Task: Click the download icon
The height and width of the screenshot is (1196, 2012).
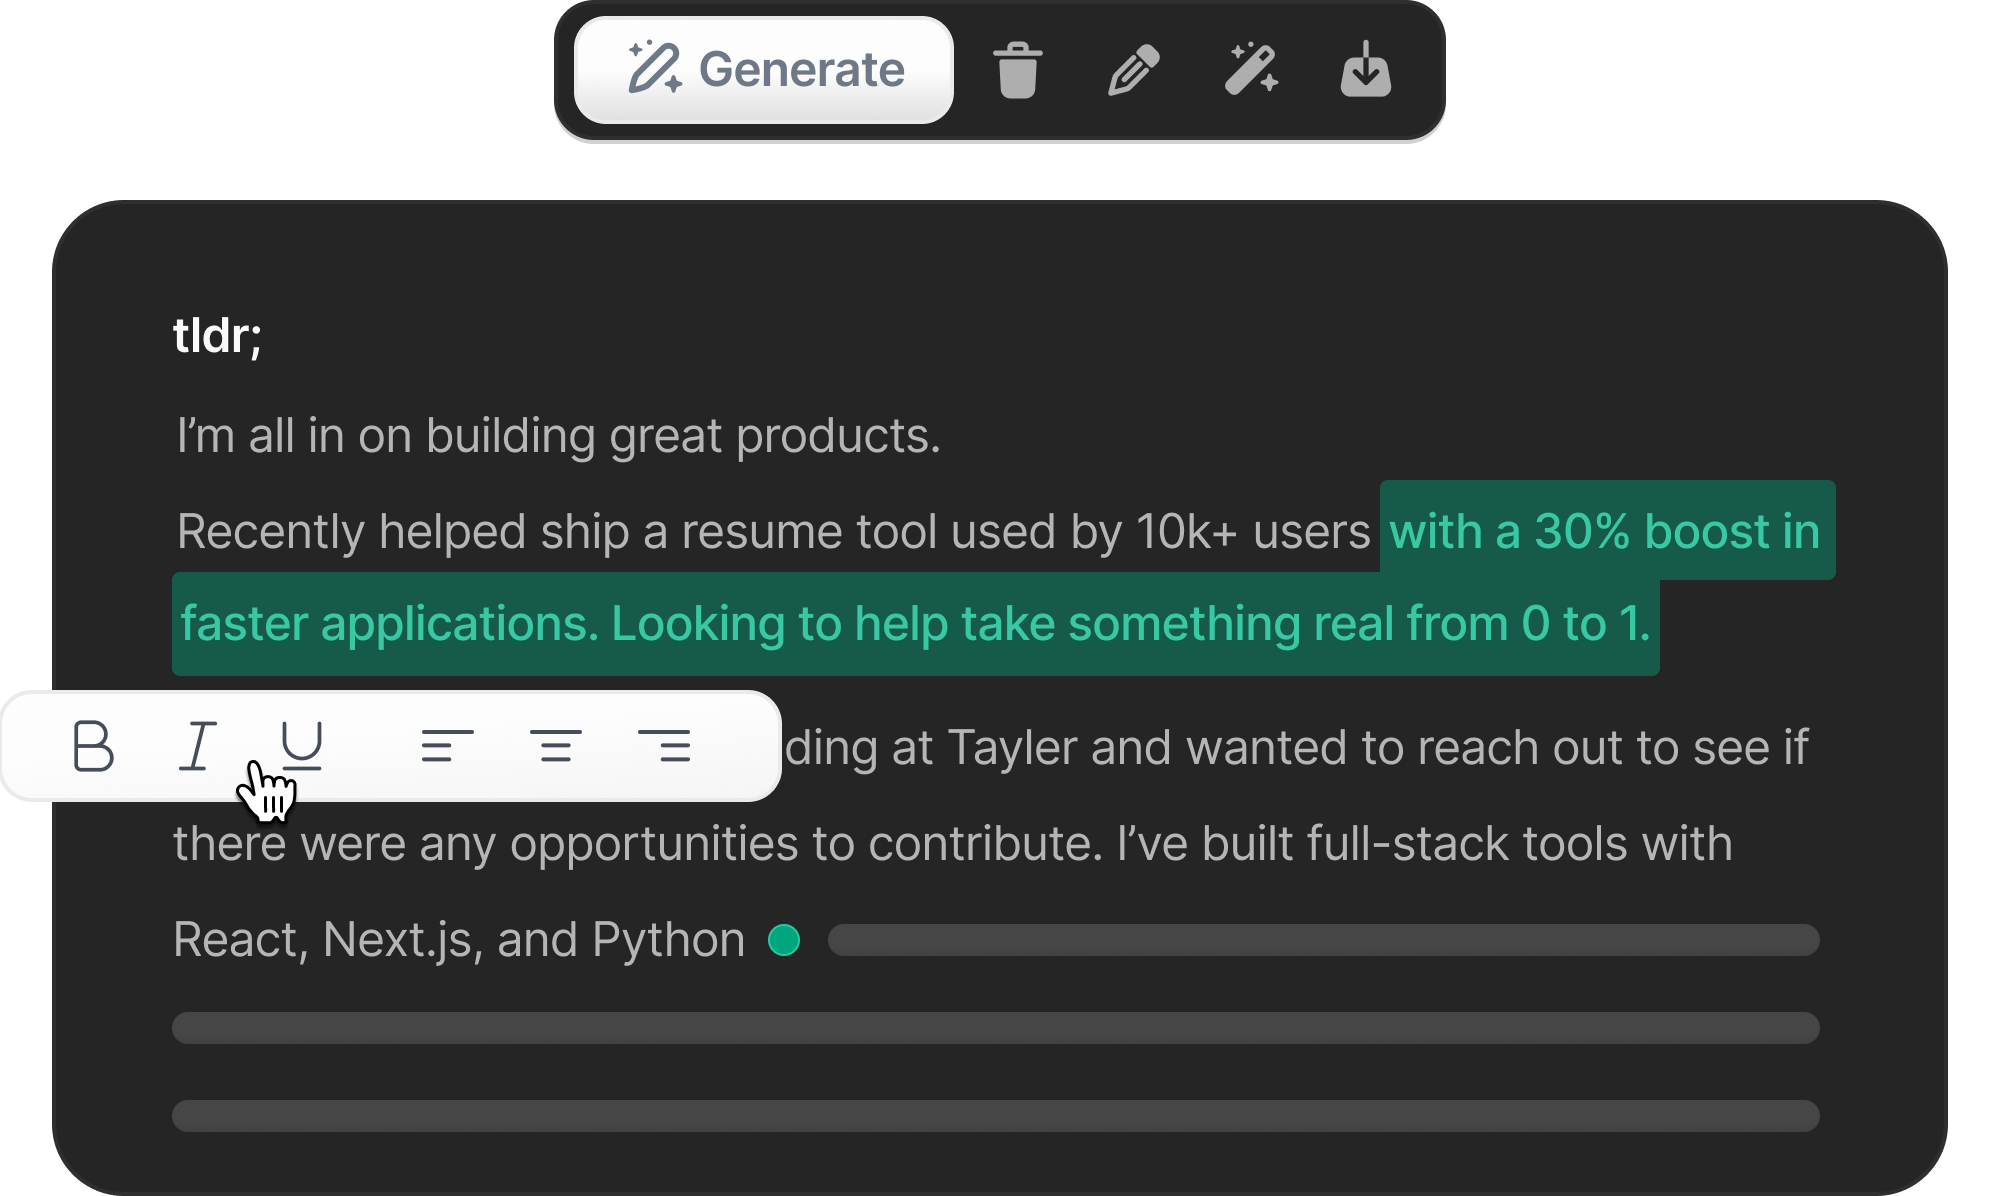Action: (x=1366, y=70)
